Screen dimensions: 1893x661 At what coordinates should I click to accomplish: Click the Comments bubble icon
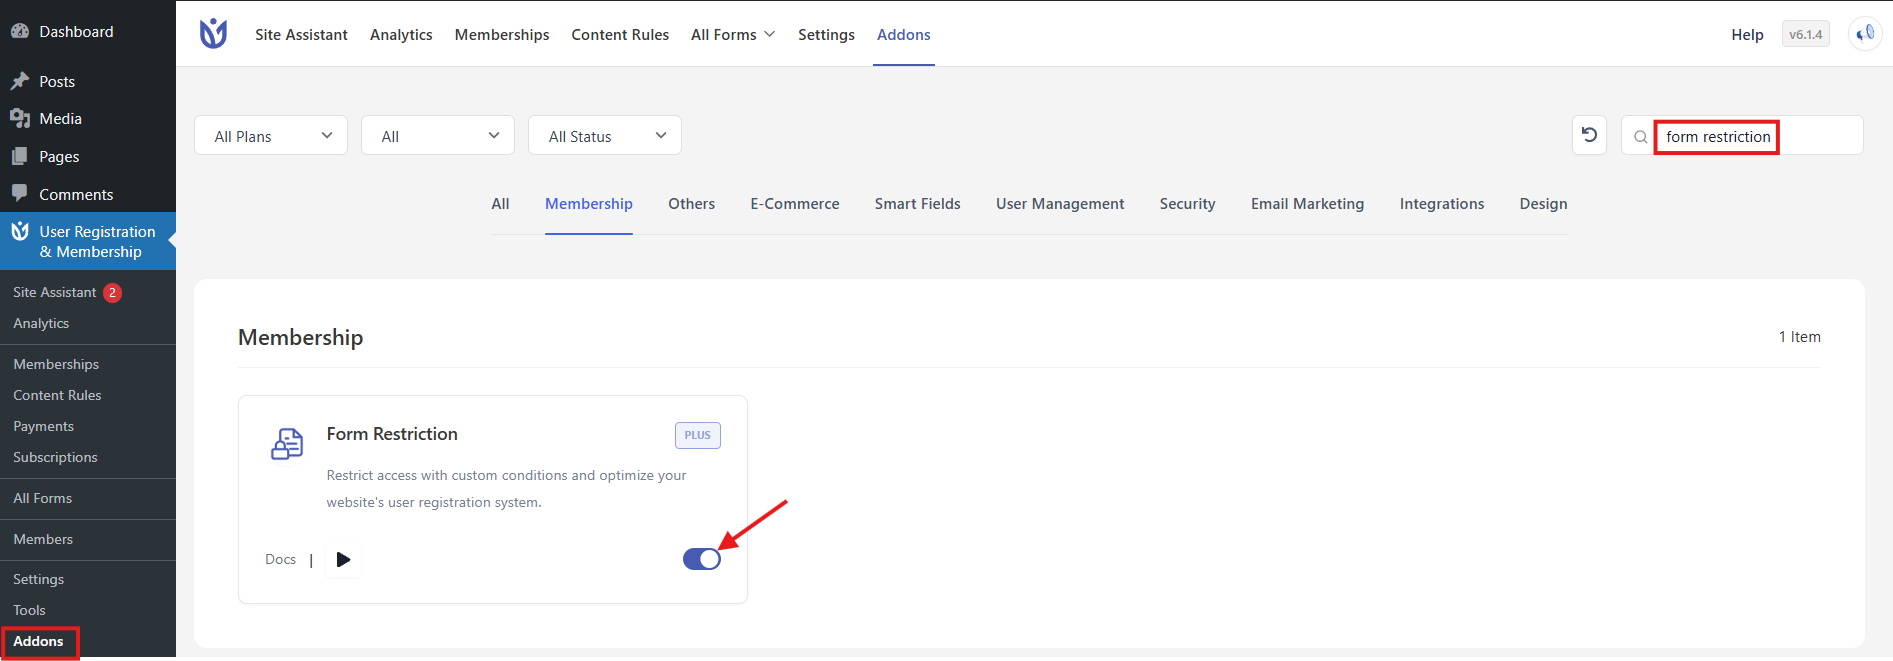click(20, 193)
